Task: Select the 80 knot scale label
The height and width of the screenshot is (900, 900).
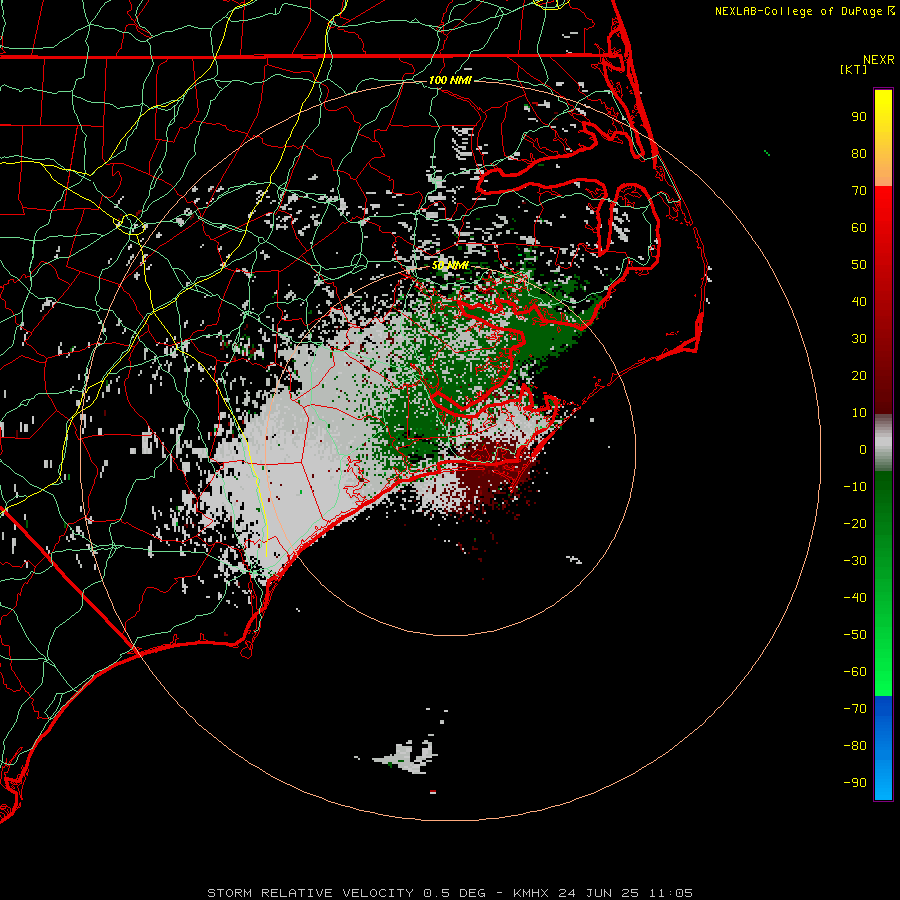Action: point(859,154)
